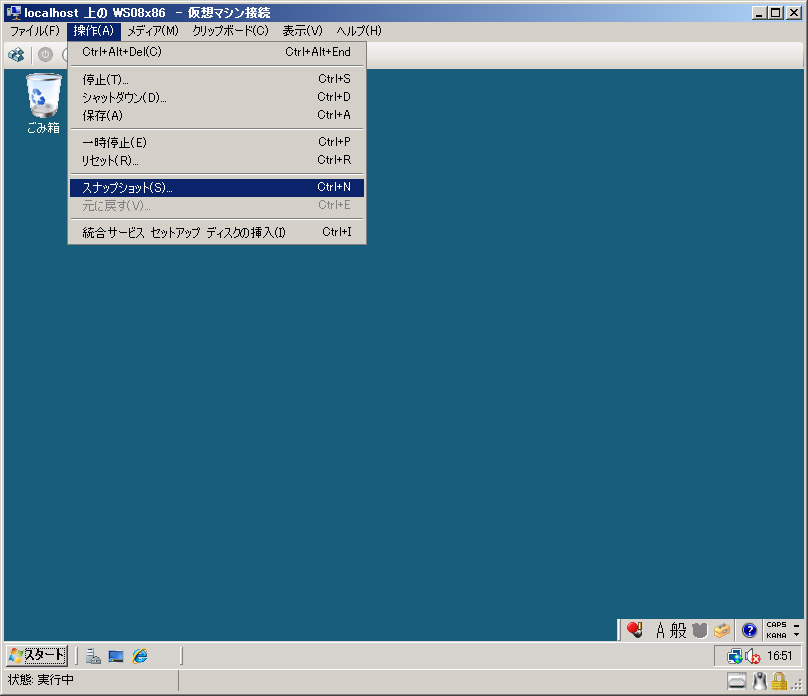
Task: Open the ヘルプ(H) menu
Action: (x=359, y=31)
